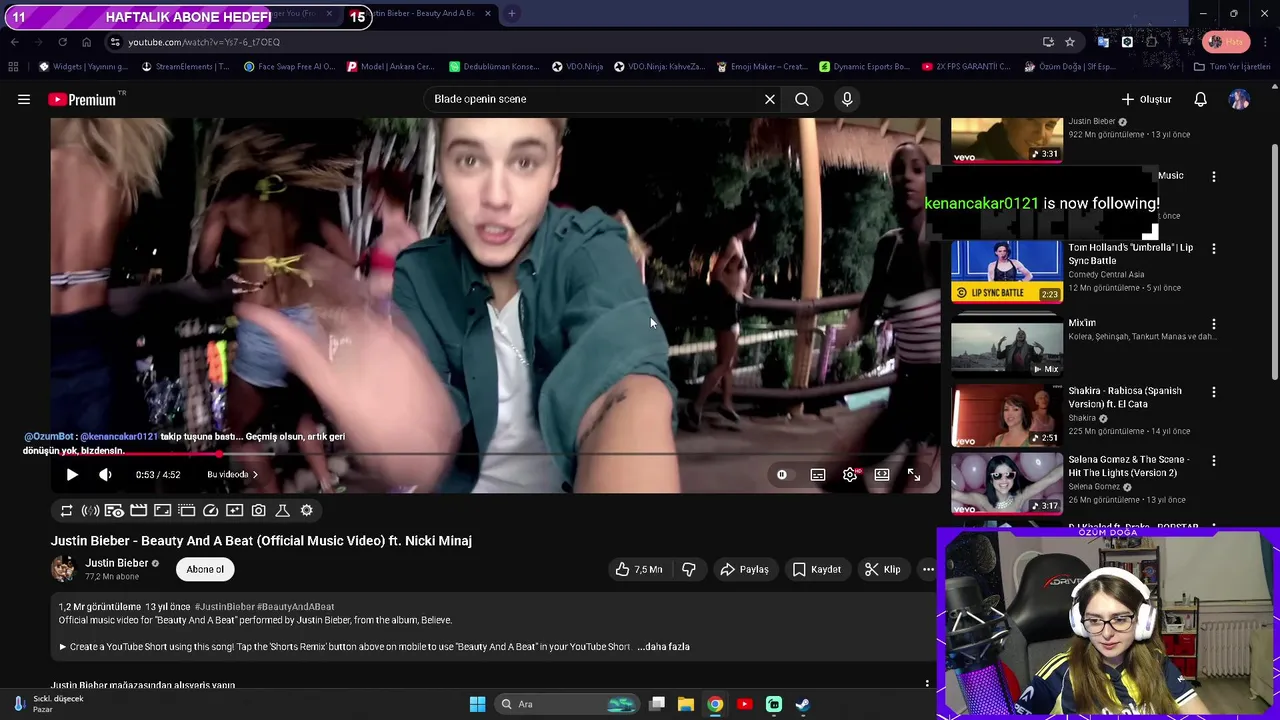Open options menu for Tom Holland video
The image size is (1280, 720).
tap(1214, 248)
